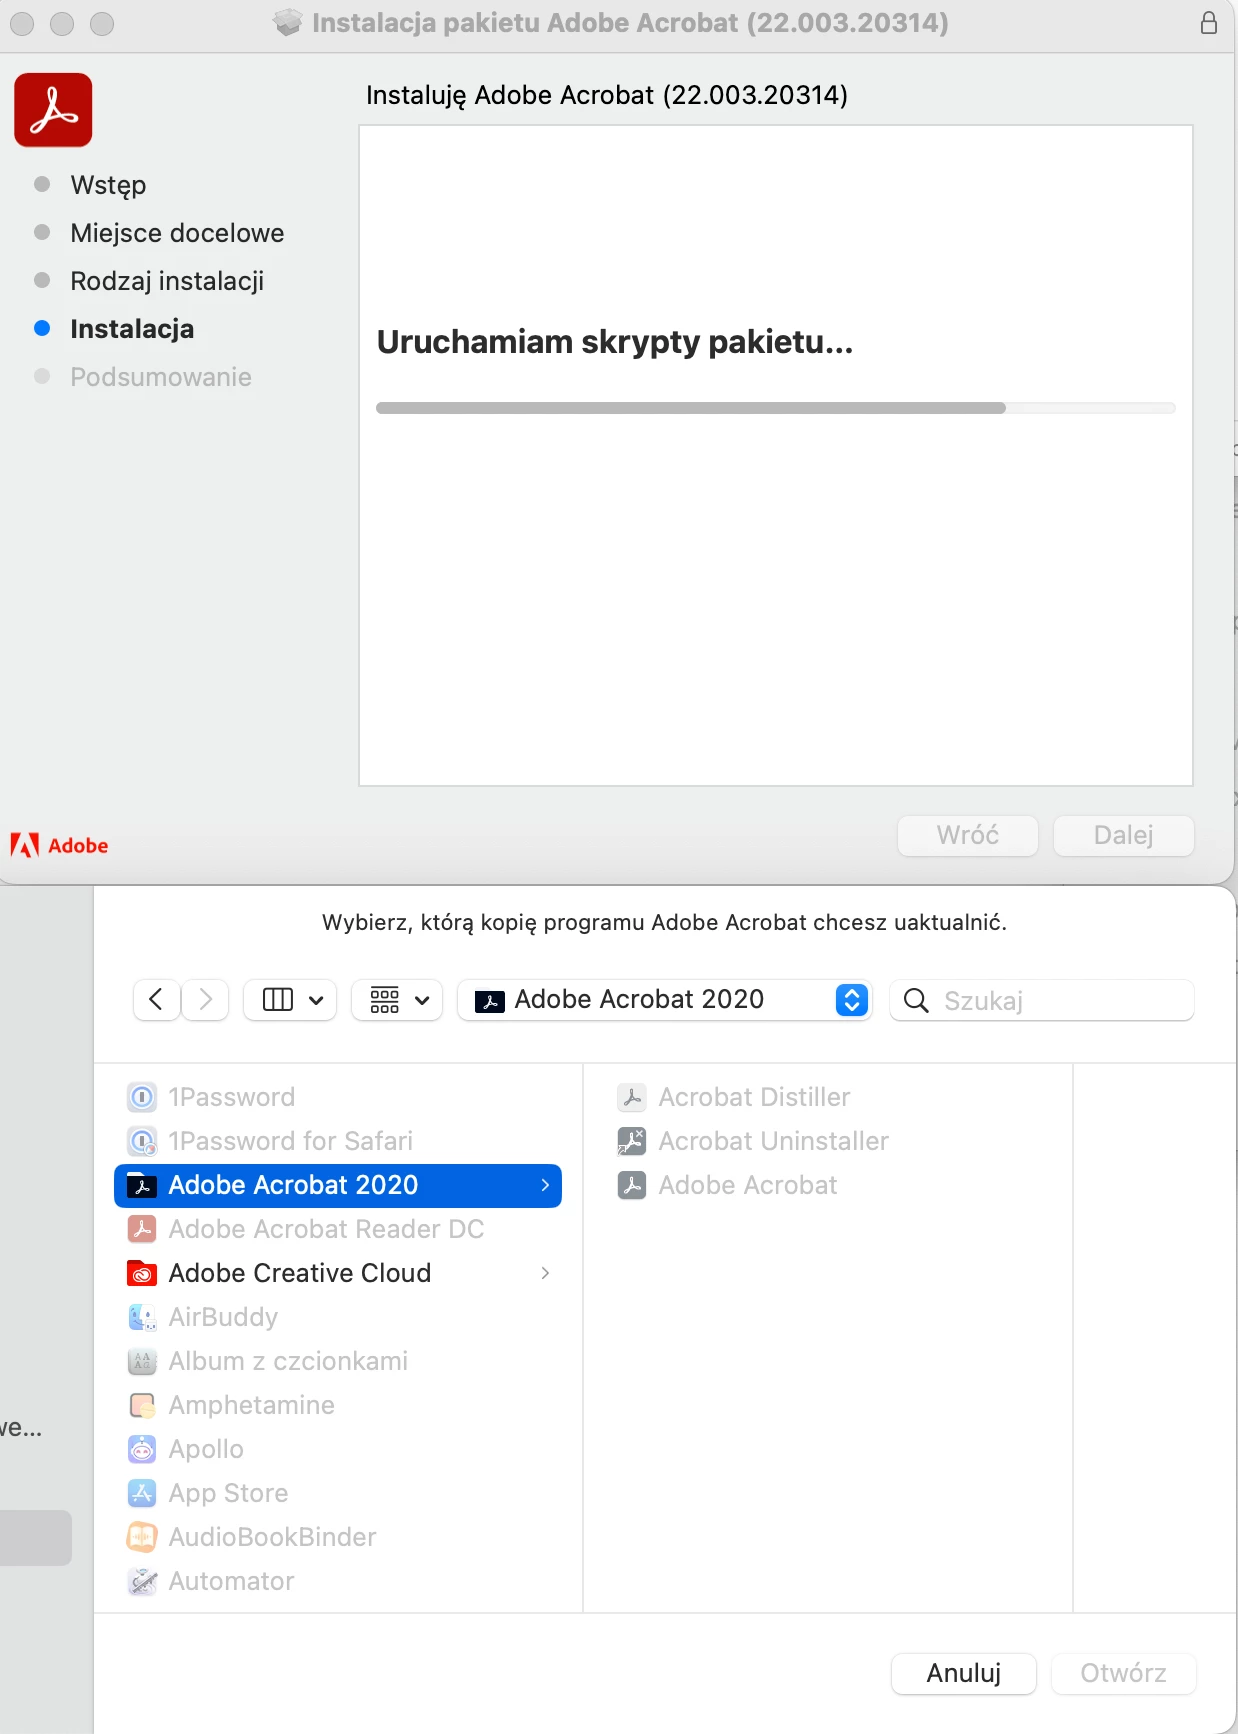The height and width of the screenshot is (1734, 1238).
Task: Click the Acrobat Distiller icon
Action: click(x=632, y=1097)
